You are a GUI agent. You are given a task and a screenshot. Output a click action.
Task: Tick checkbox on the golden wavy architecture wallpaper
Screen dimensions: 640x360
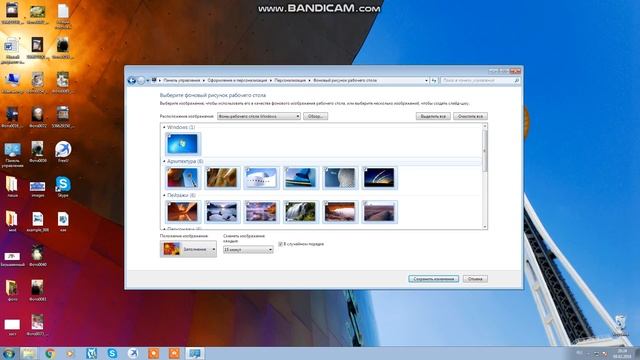pos(208,170)
